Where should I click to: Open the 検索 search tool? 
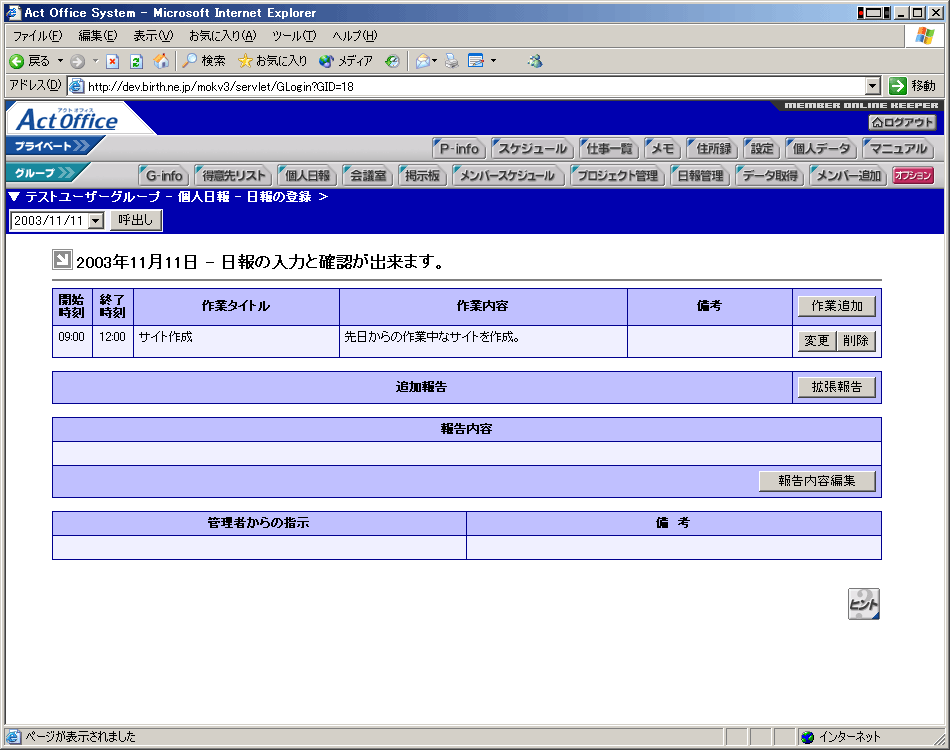pyautogui.click(x=204, y=61)
